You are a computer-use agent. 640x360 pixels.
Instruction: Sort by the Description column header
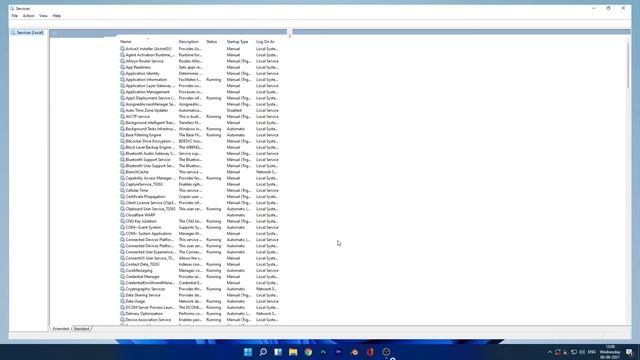point(189,42)
